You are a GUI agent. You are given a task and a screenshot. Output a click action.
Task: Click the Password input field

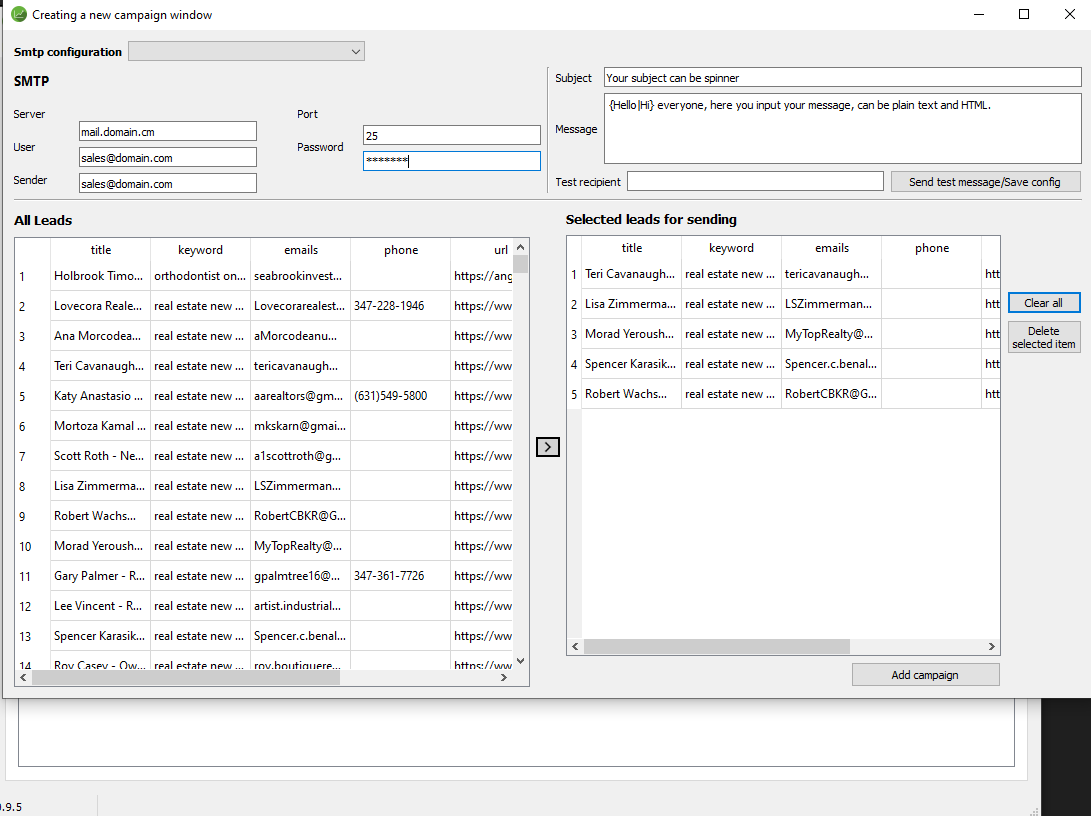[451, 161]
